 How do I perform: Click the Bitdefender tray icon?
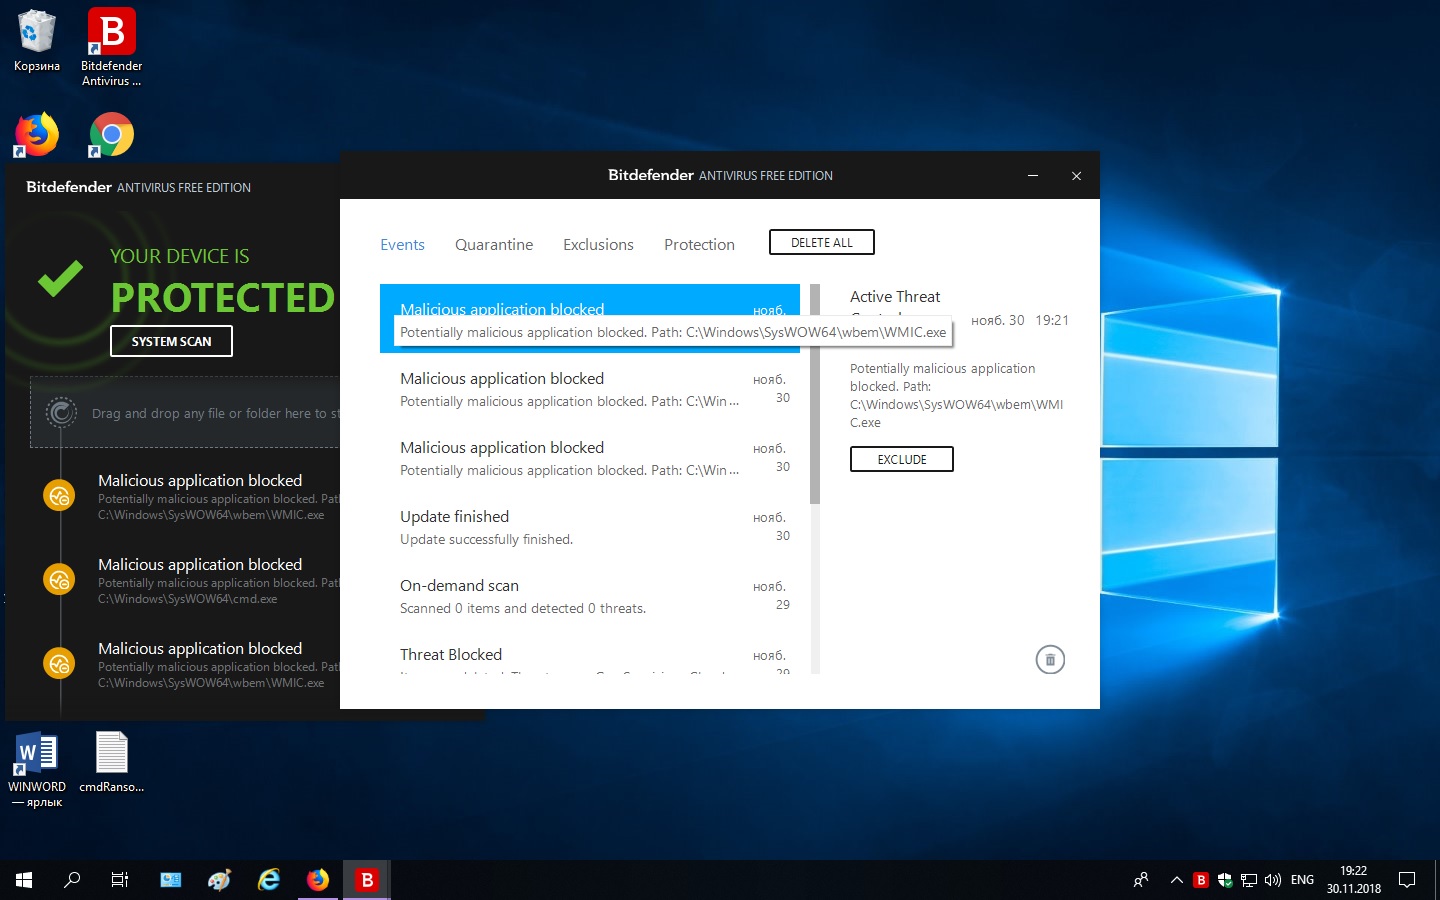(1201, 880)
